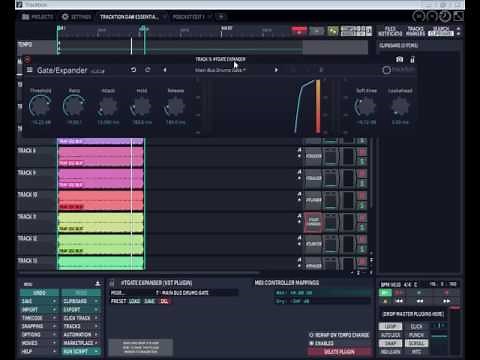Click the red clip on Track 10
Viewport: 480px width, 360px height.
pyautogui.click(x=101, y=200)
